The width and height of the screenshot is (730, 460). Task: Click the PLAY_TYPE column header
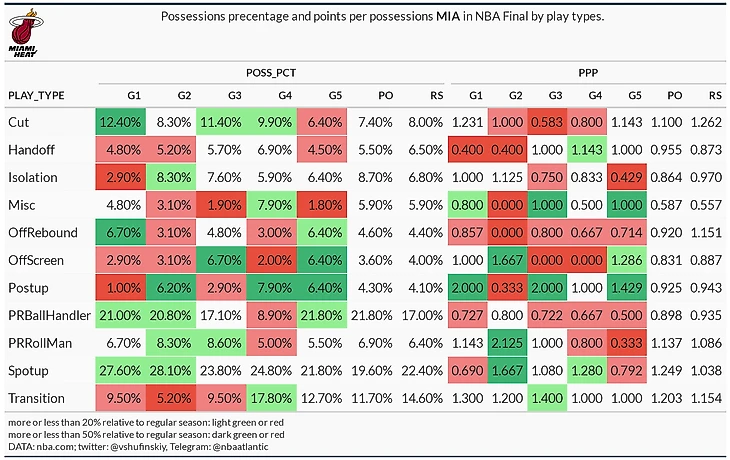coord(36,95)
